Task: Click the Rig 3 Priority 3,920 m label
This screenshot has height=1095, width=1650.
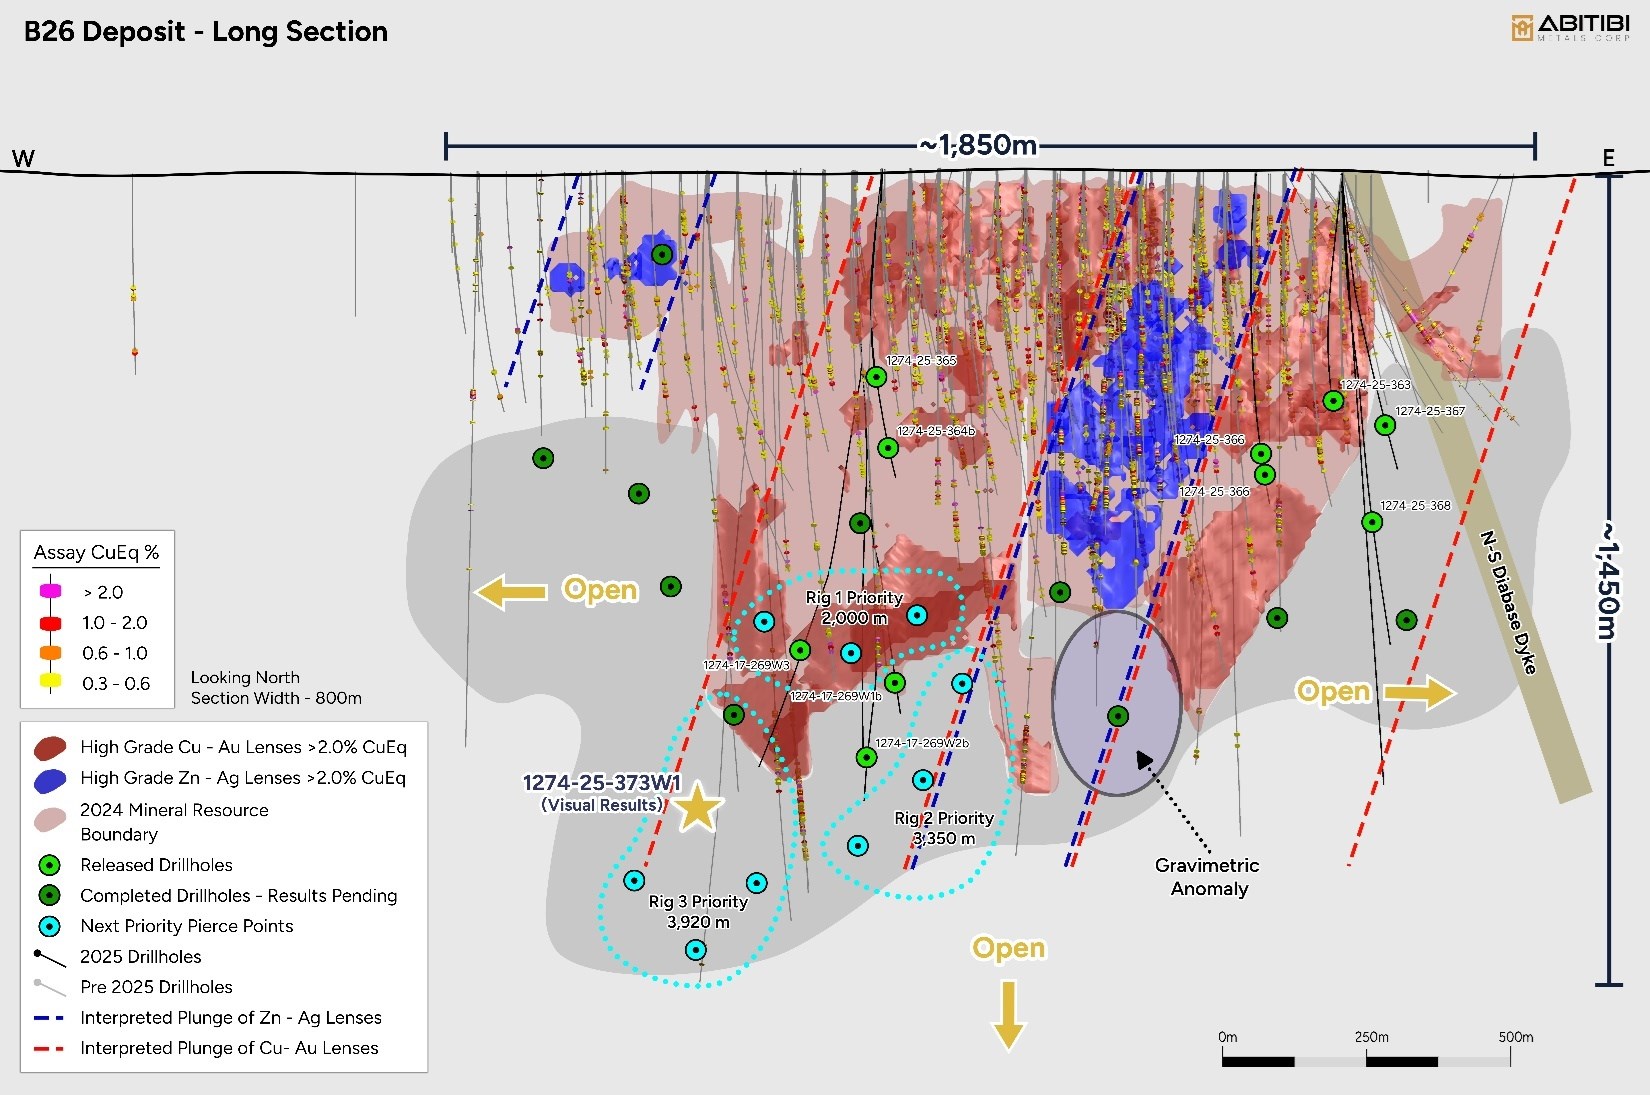Action: click(698, 912)
